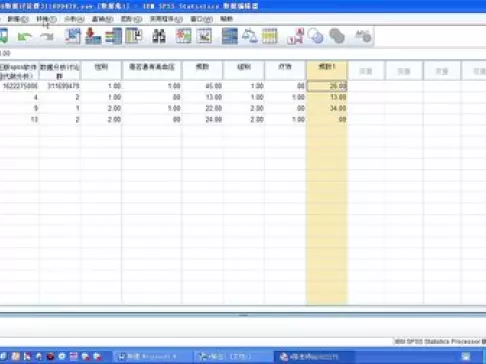This screenshot has width=486, height=364.
Task: Click the Variables info icon
Action: click(x=113, y=36)
